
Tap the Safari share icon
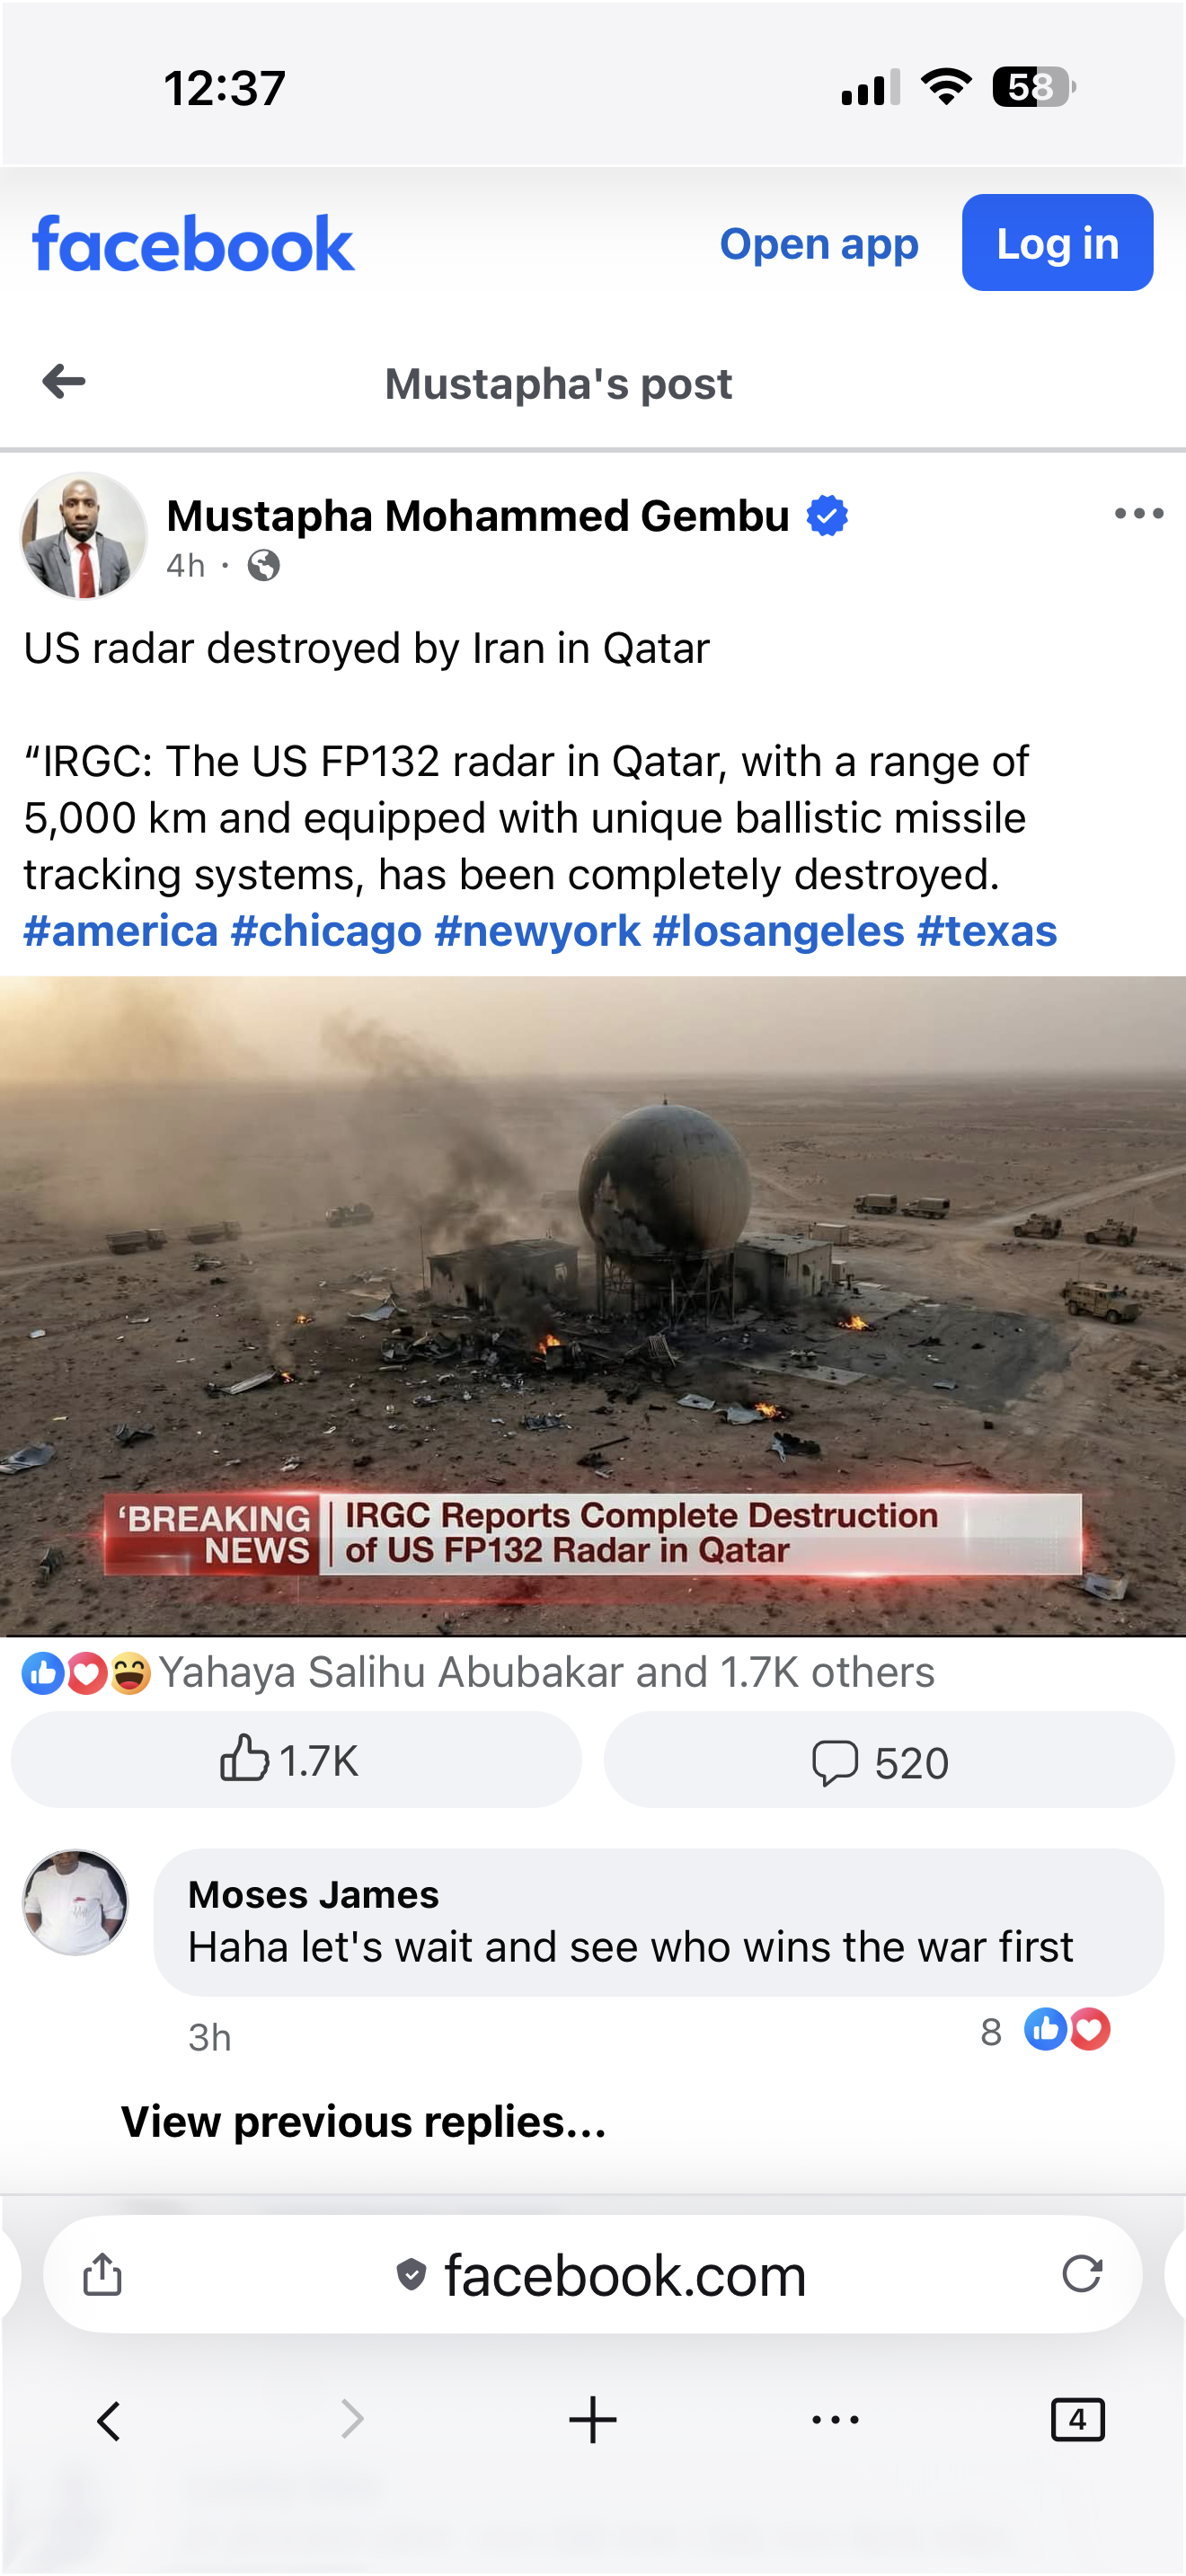102,2274
